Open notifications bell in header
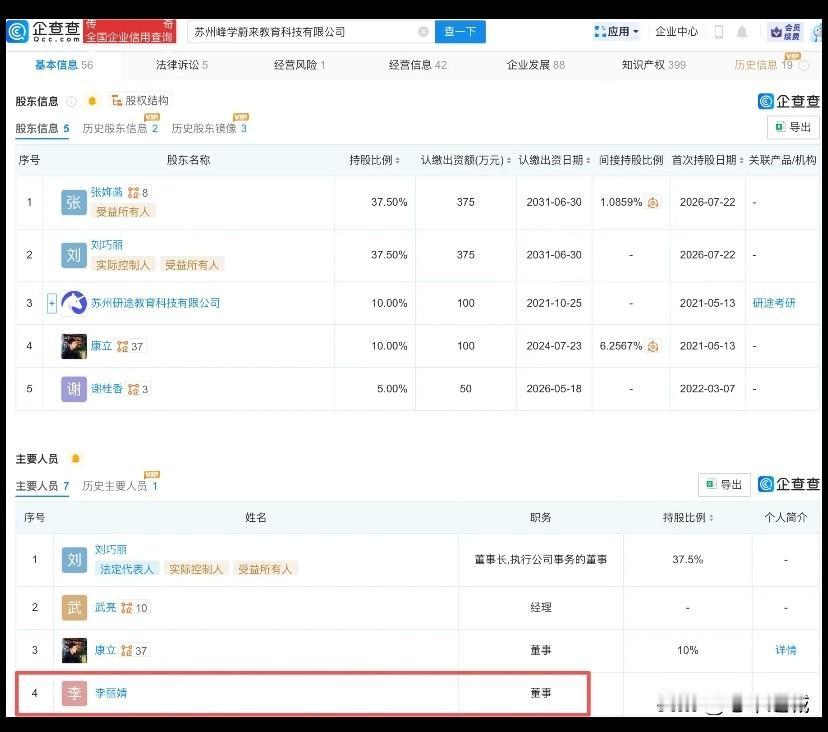Screen dimensions: 828x732 (742, 32)
